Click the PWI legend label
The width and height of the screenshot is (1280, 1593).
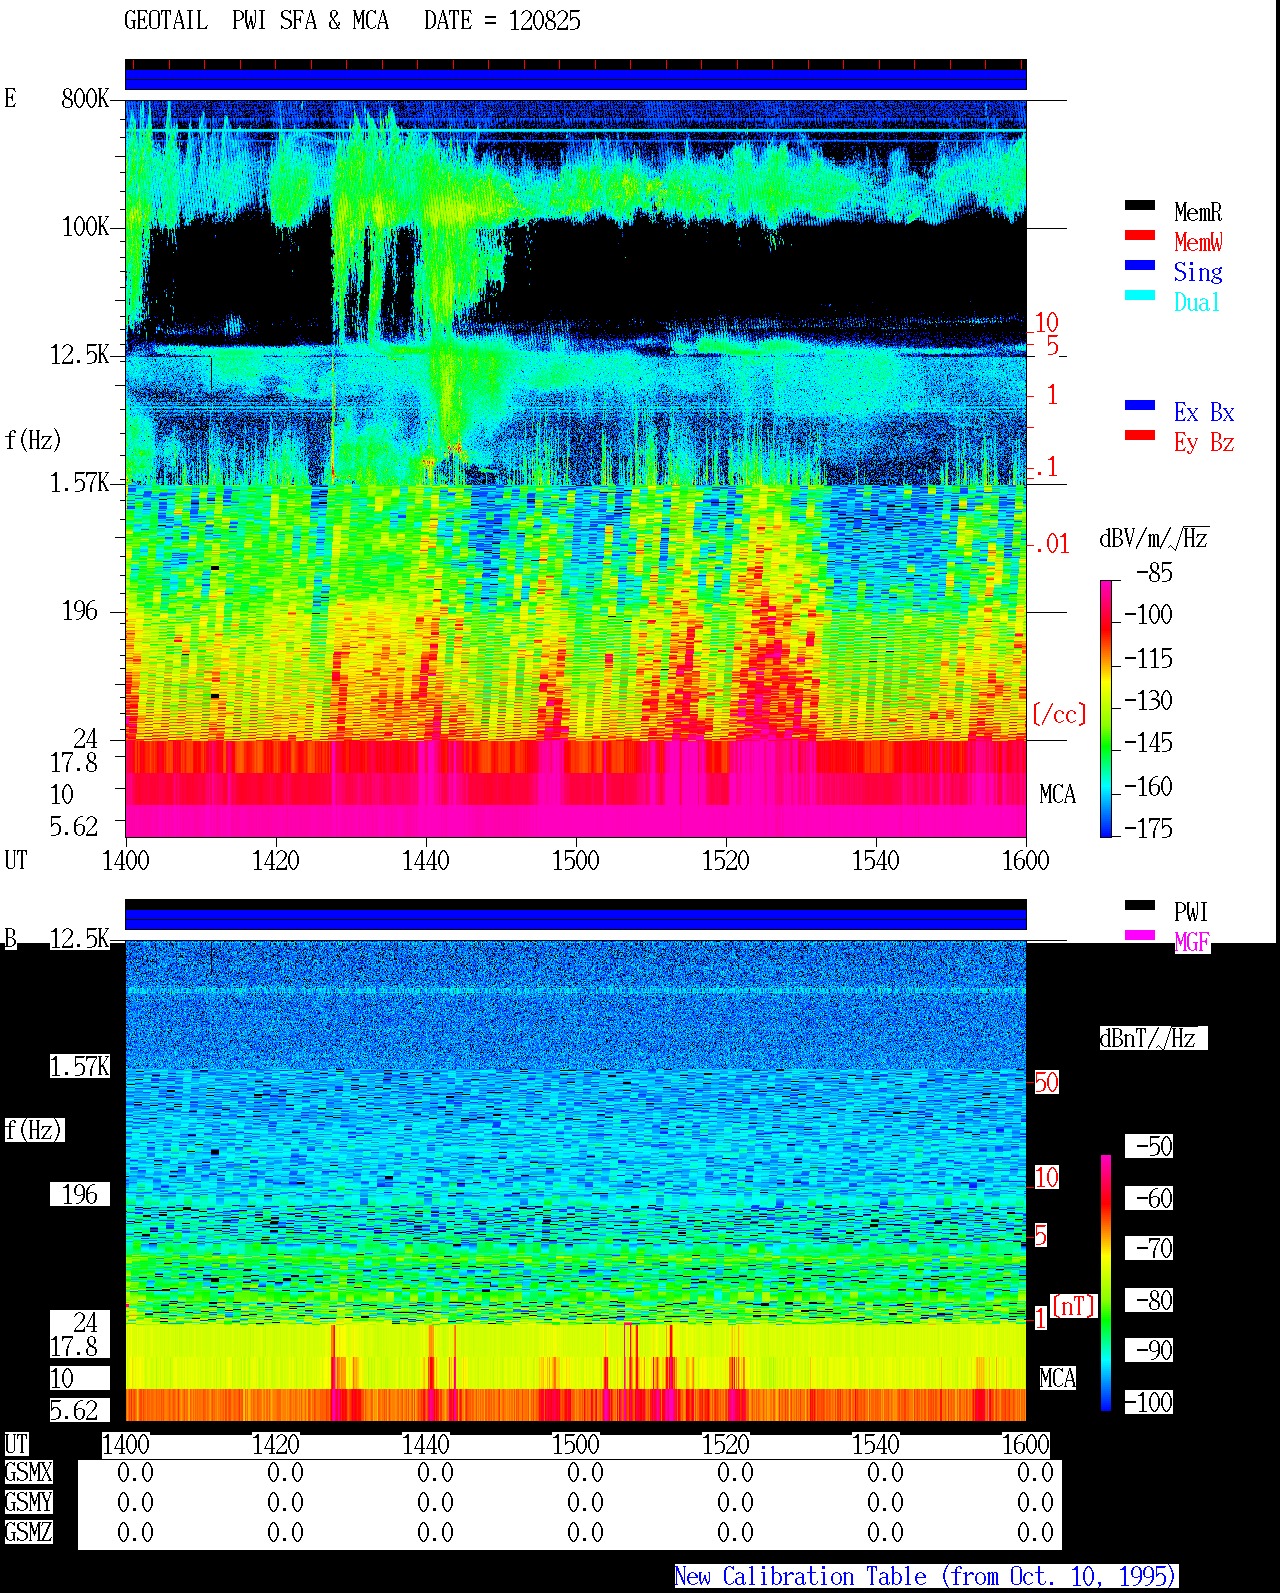click(x=1191, y=912)
